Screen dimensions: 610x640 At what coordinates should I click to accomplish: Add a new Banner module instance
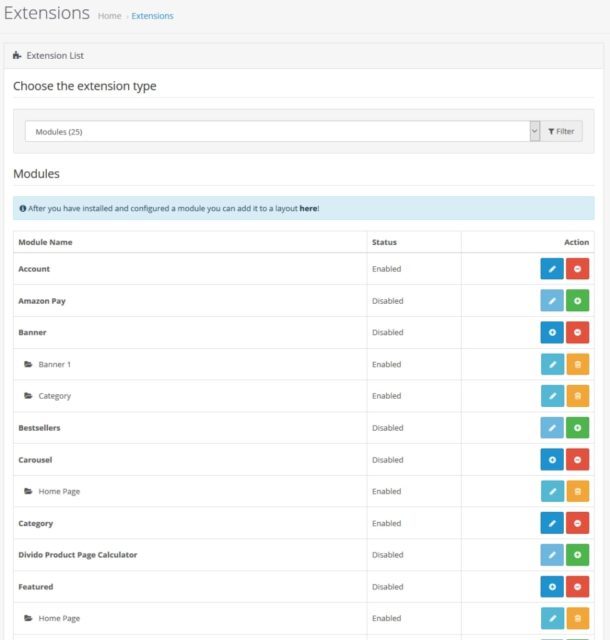552,333
